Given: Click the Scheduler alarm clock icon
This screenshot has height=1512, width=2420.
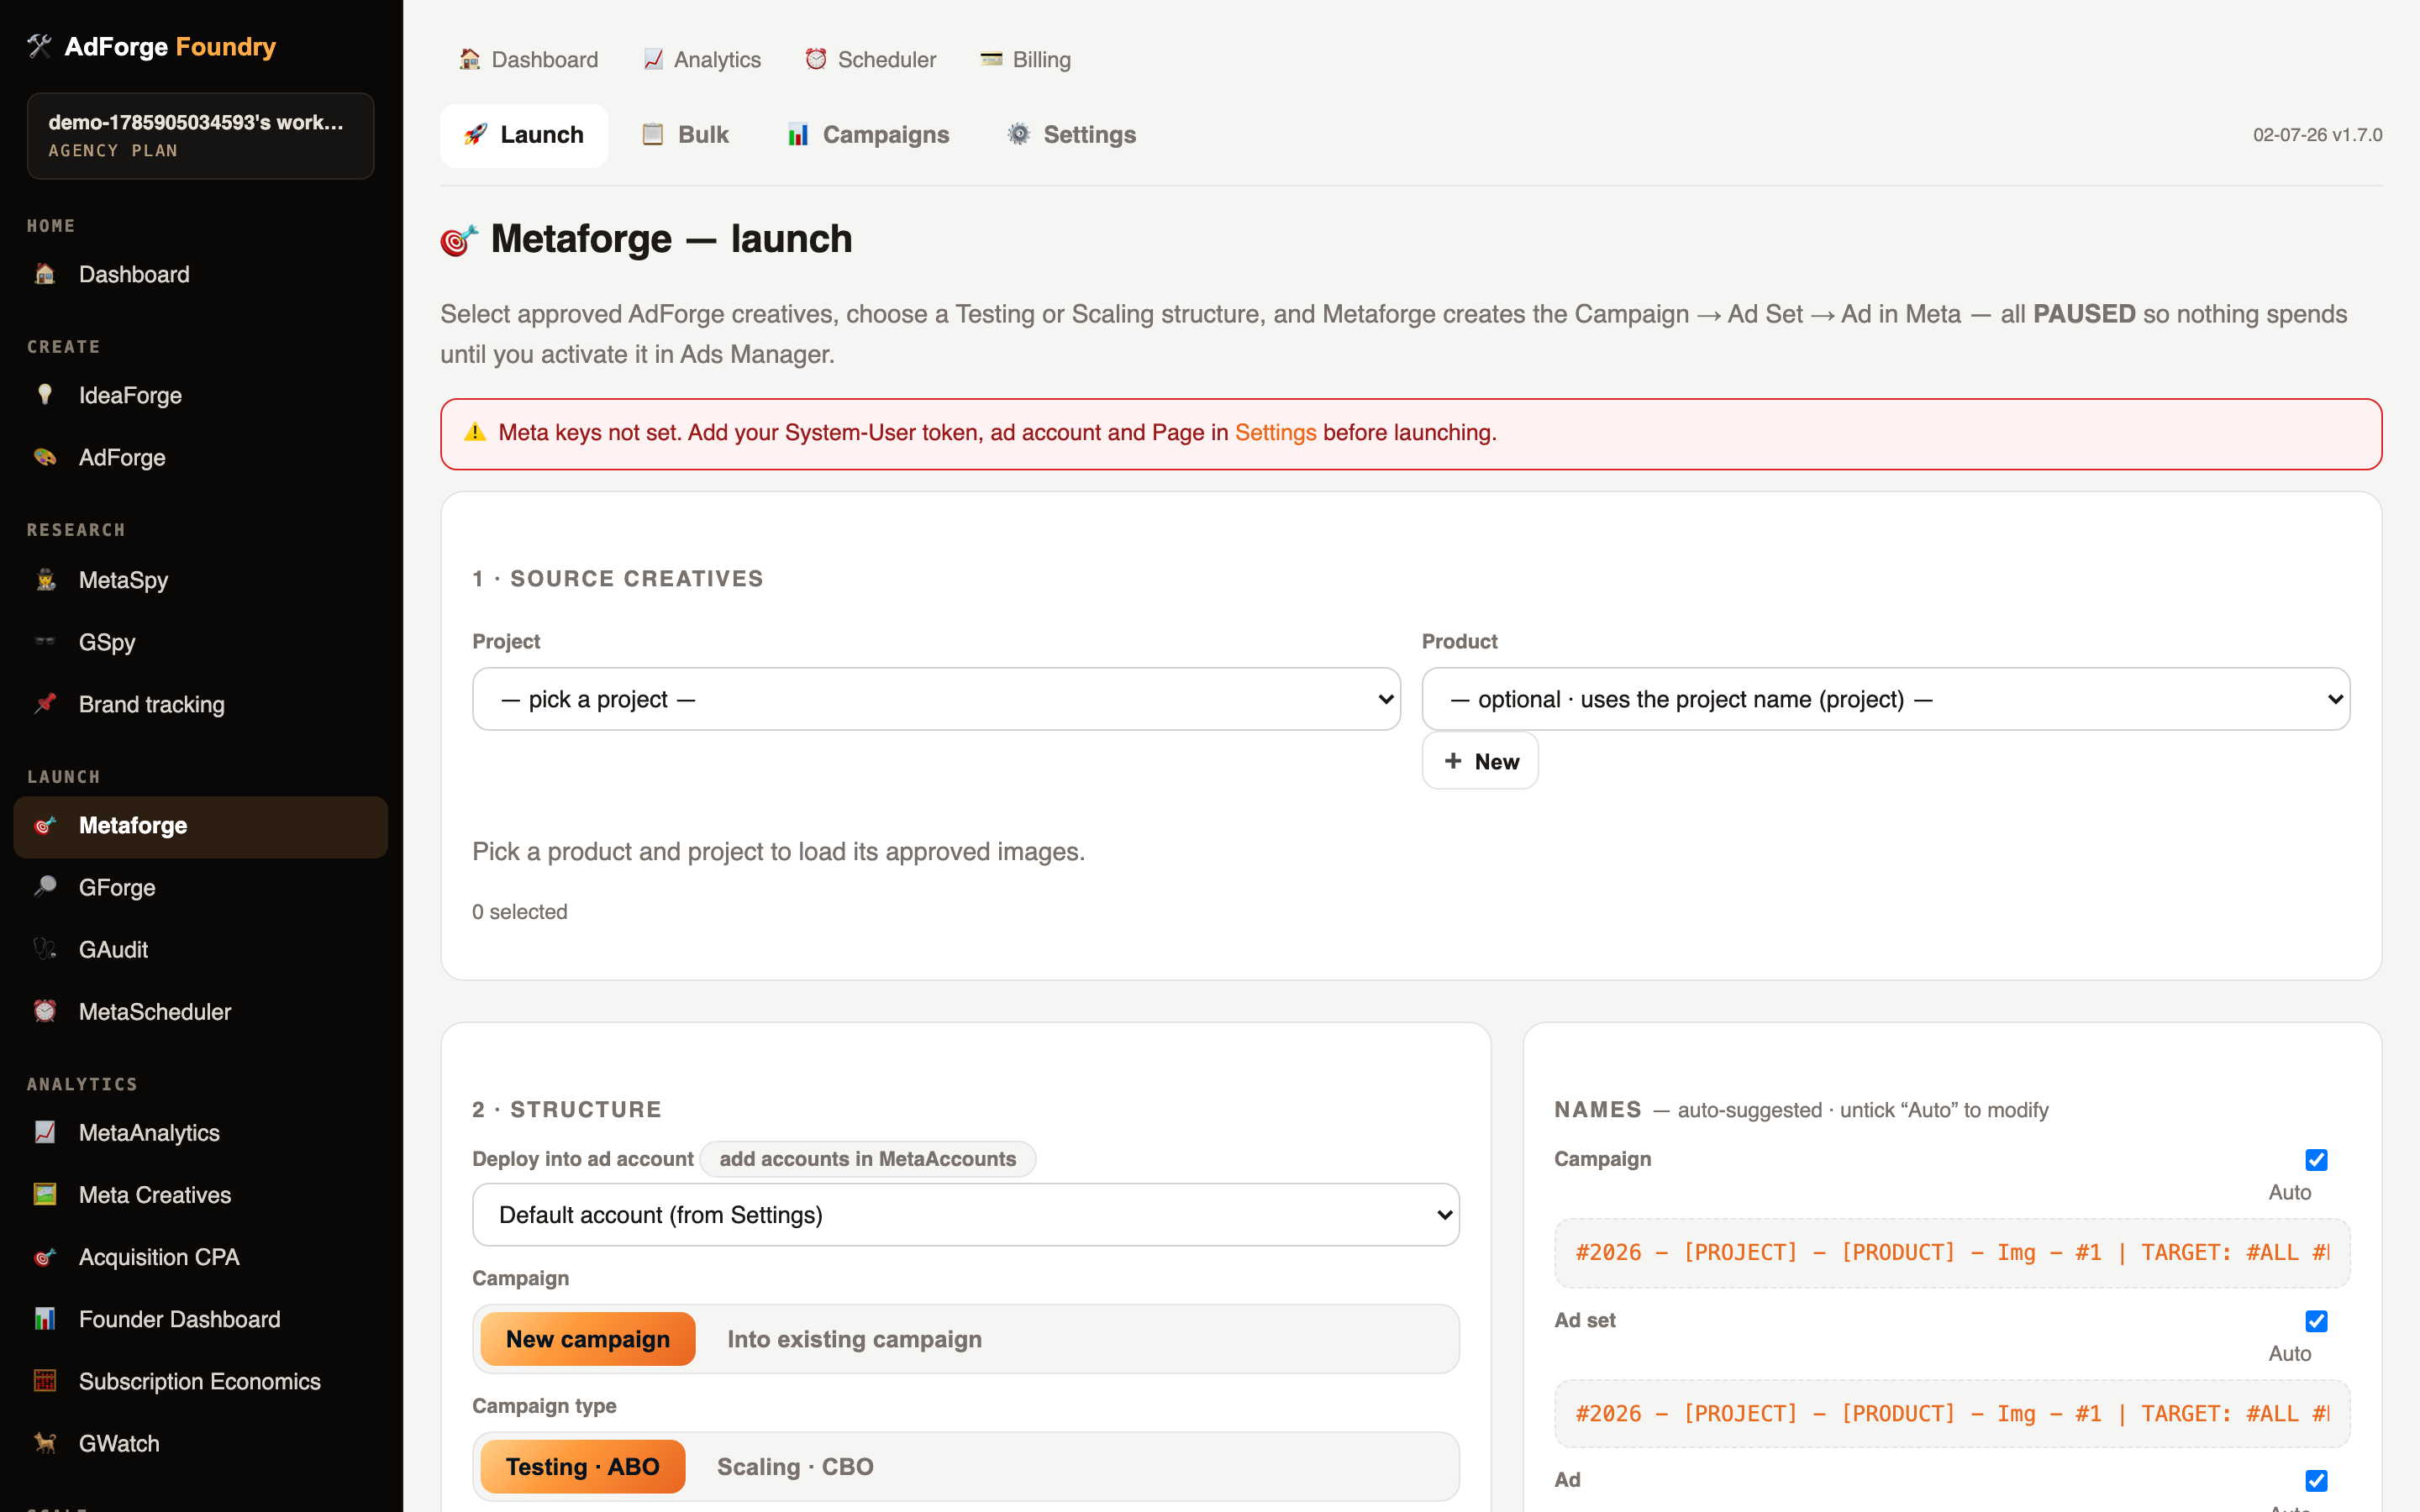Looking at the screenshot, I should click(816, 59).
